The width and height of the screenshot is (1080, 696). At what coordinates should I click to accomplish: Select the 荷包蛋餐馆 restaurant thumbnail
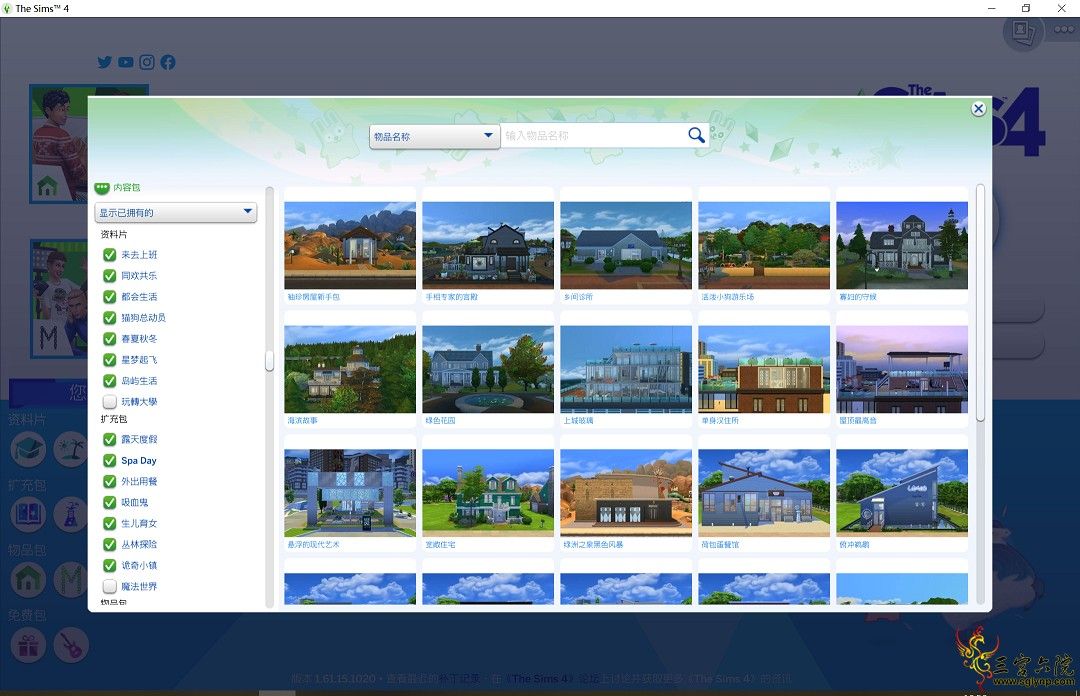pos(764,493)
